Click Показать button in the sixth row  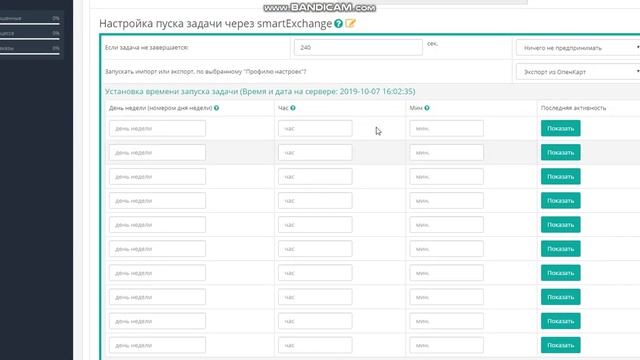tap(560, 249)
